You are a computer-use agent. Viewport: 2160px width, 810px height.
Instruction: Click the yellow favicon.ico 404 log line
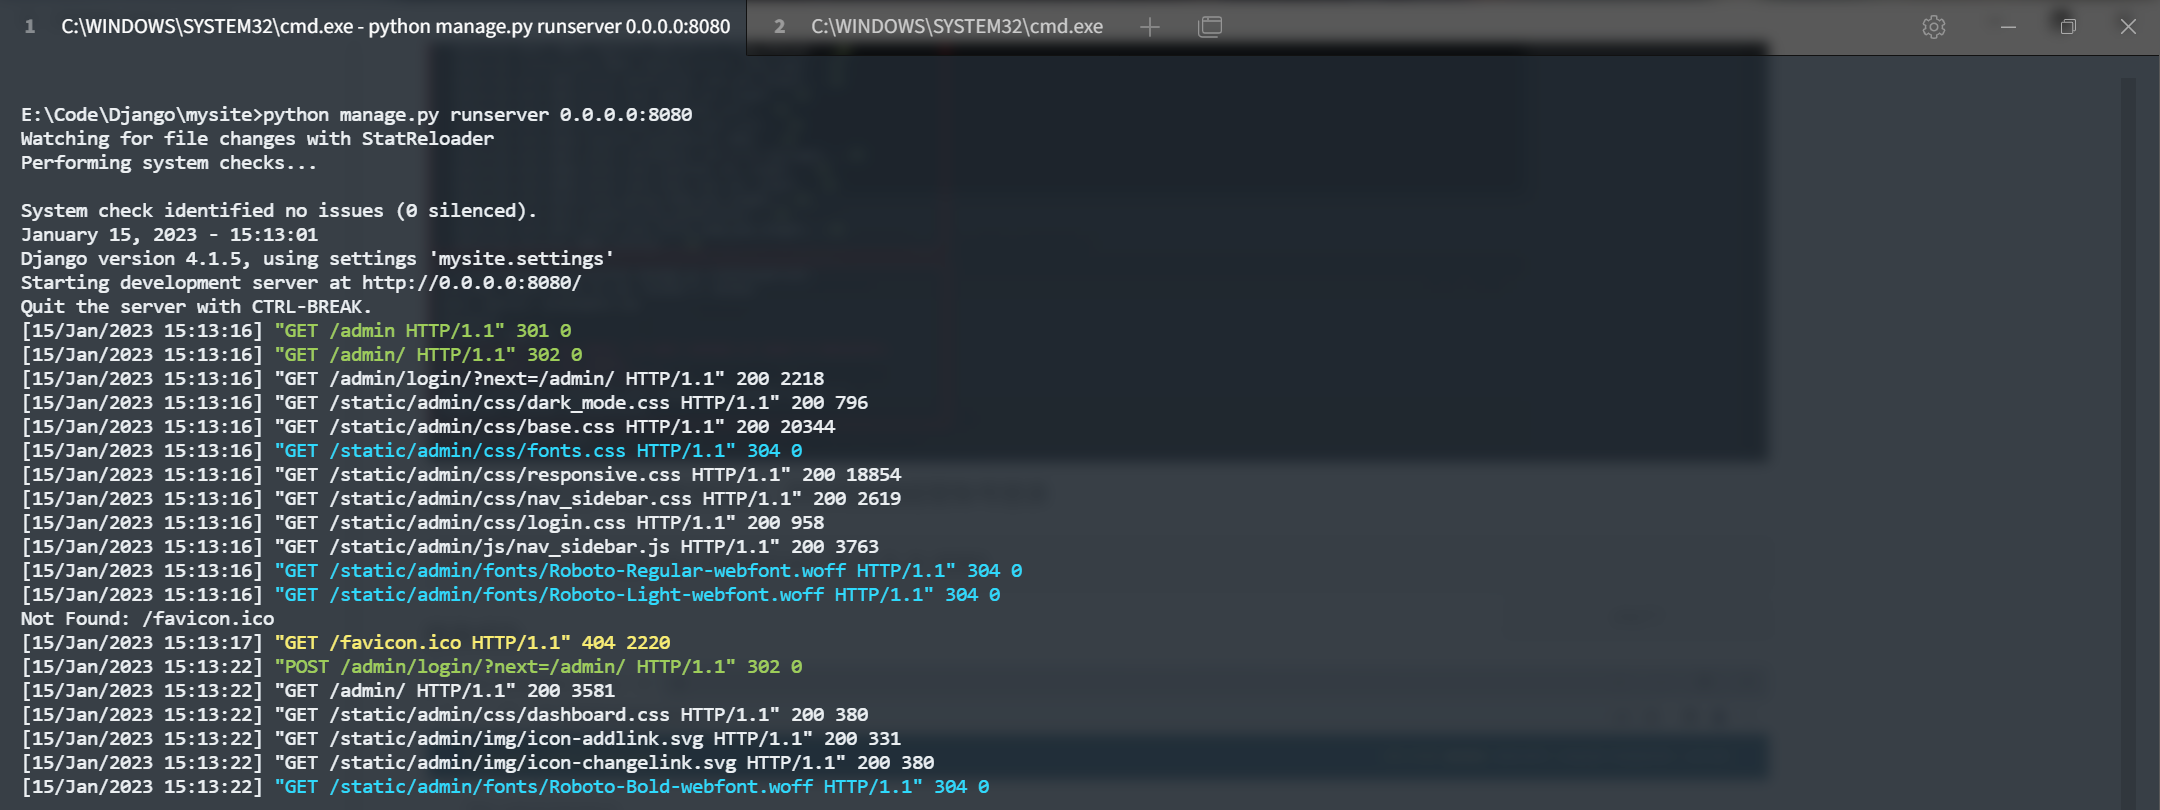tap(472, 643)
